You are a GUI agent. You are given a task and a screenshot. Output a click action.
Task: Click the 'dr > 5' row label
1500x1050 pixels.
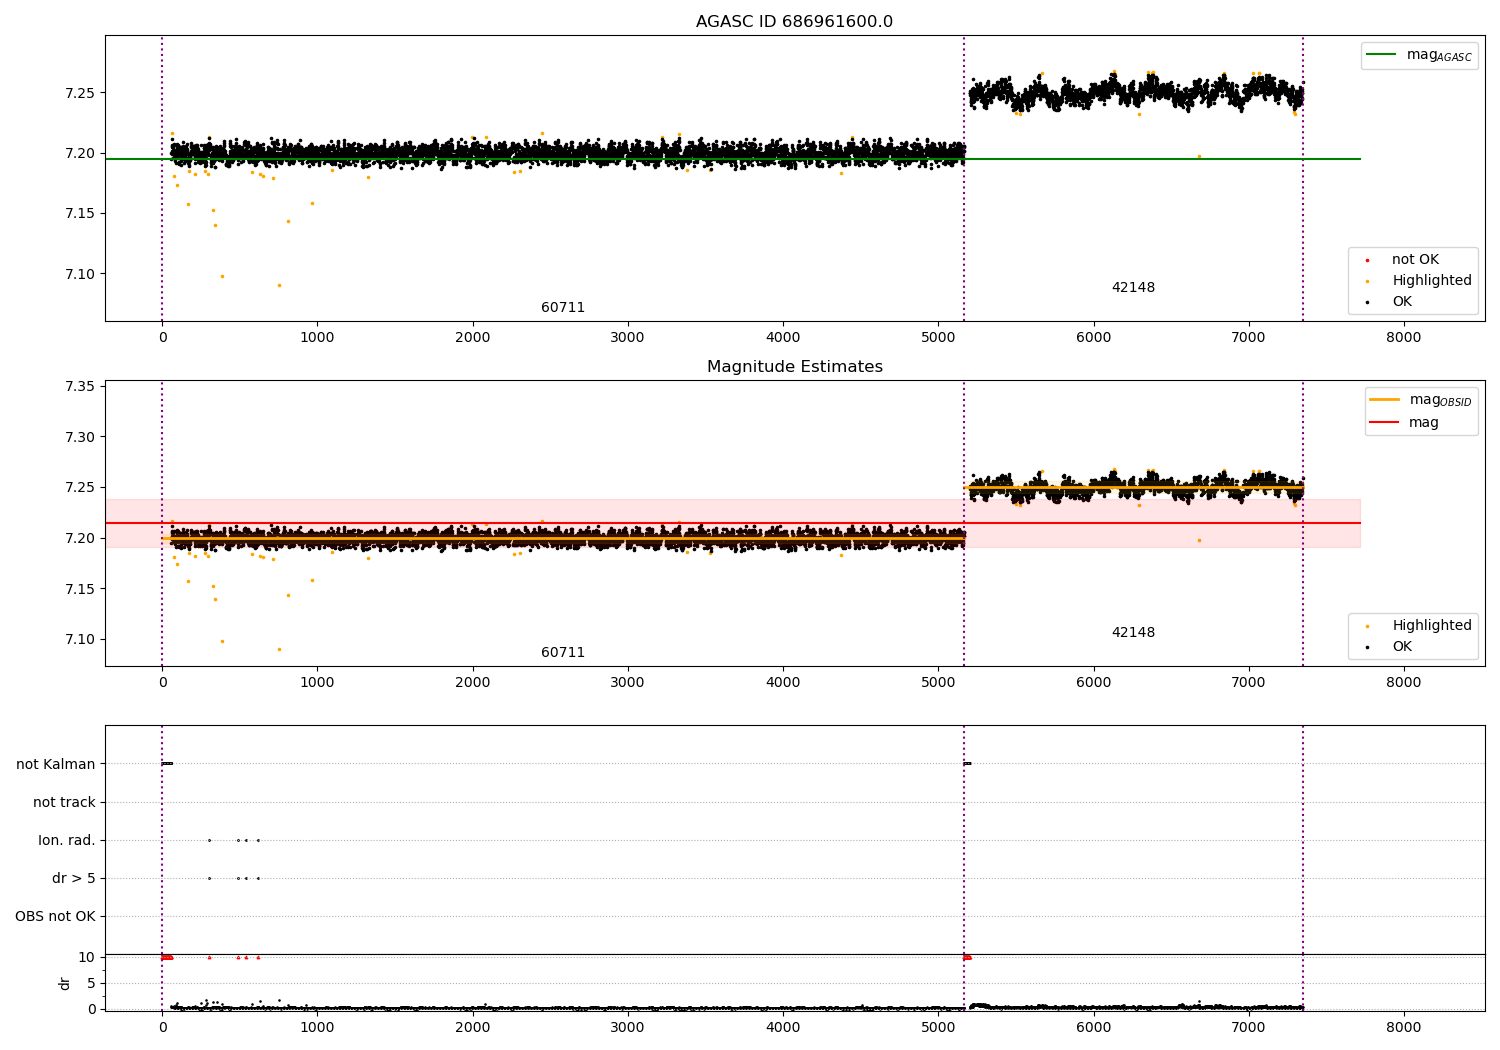point(74,878)
